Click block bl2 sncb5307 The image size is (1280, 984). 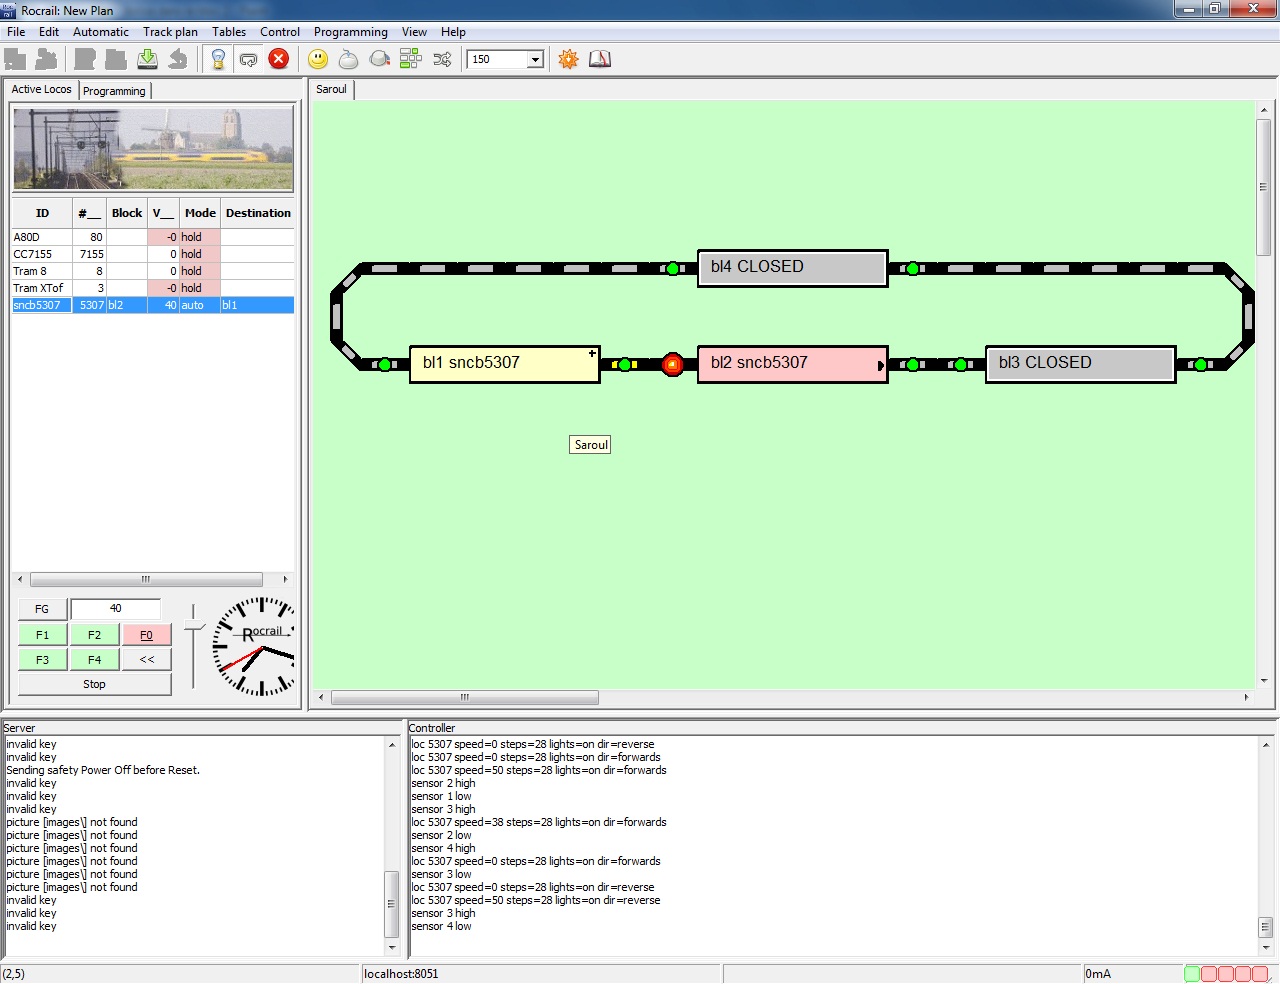pos(792,363)
